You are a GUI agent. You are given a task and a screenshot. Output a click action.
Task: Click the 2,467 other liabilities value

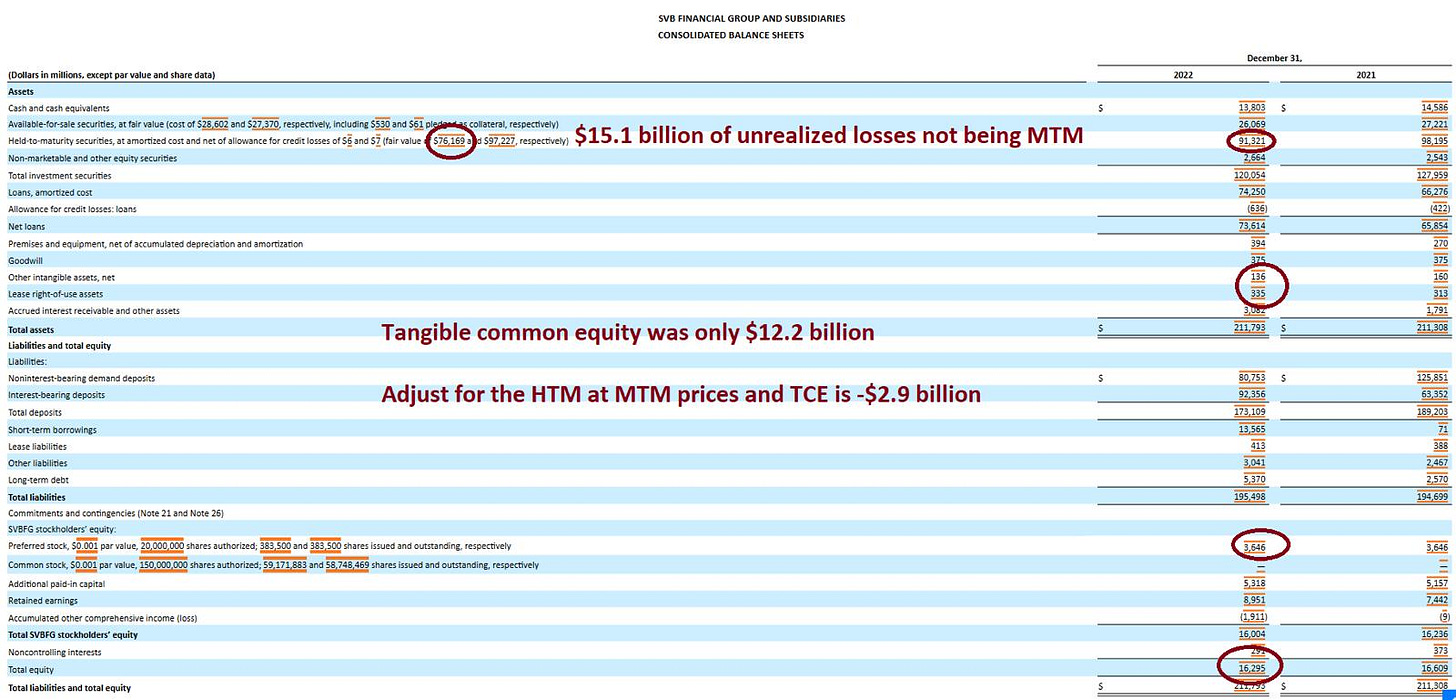tap(1436, 463)
